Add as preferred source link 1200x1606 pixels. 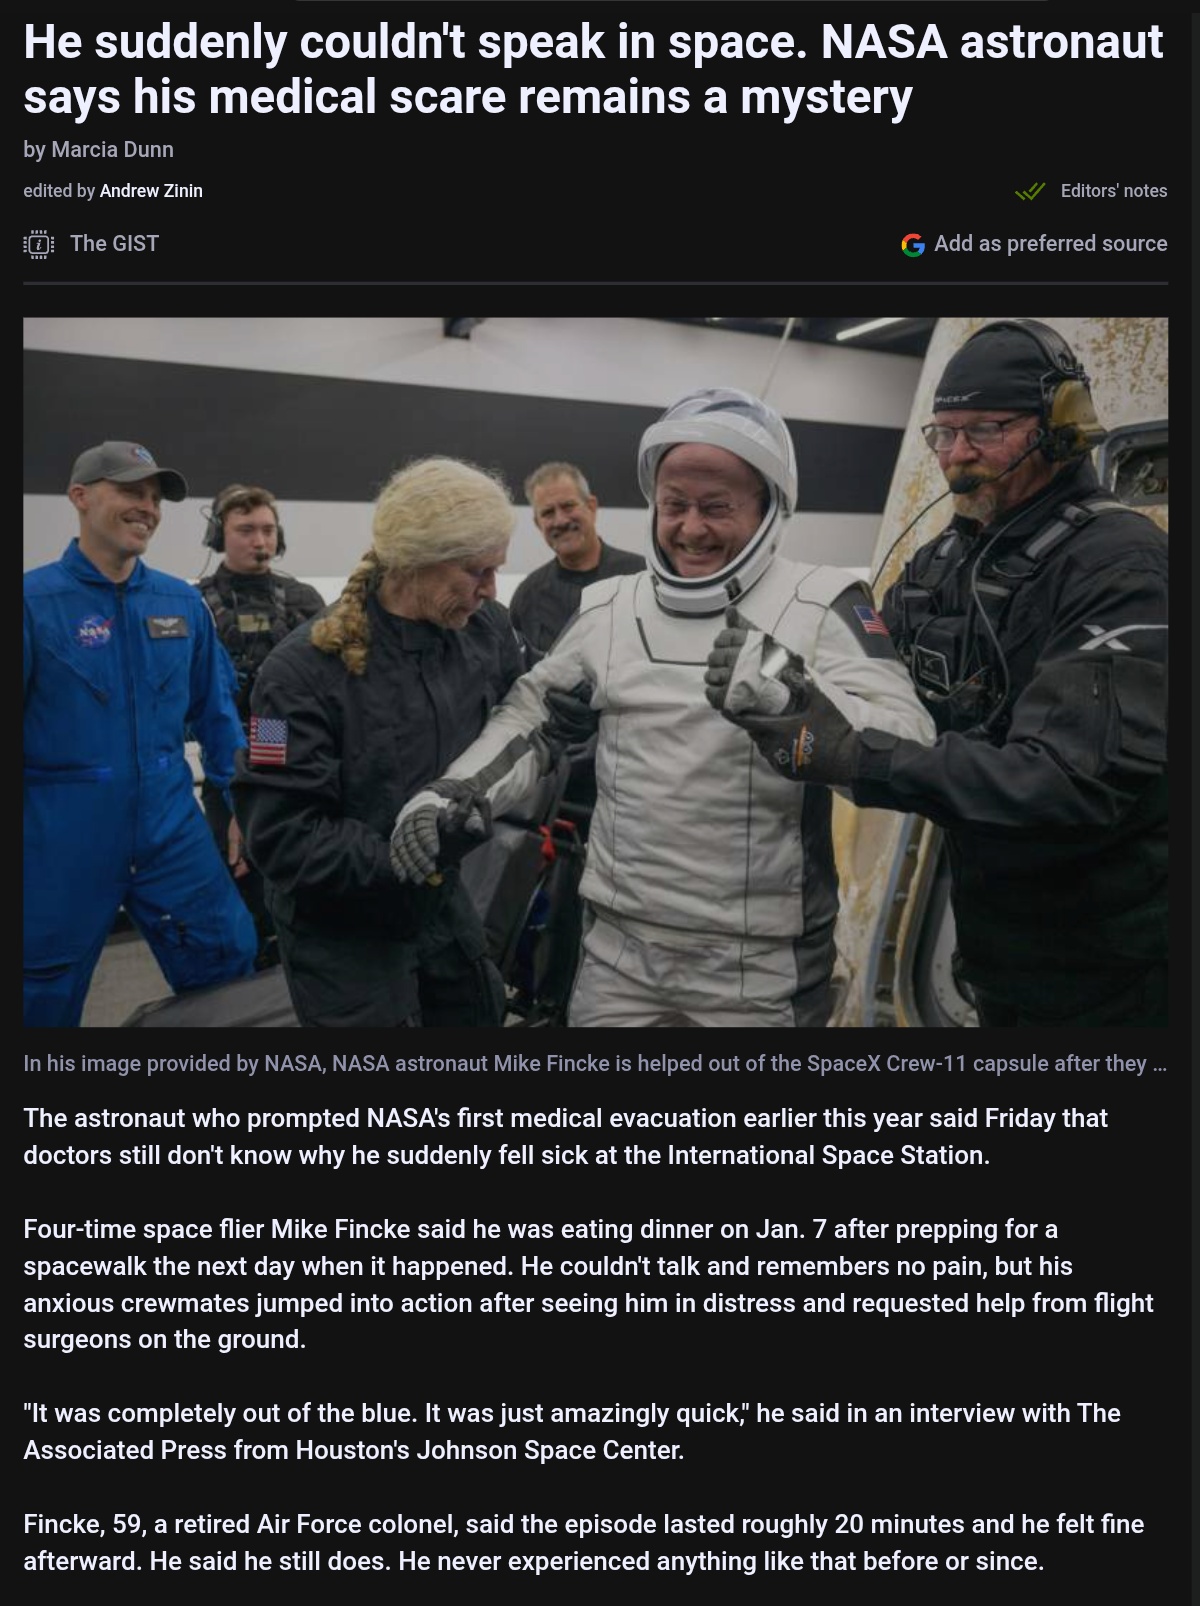1051,243
